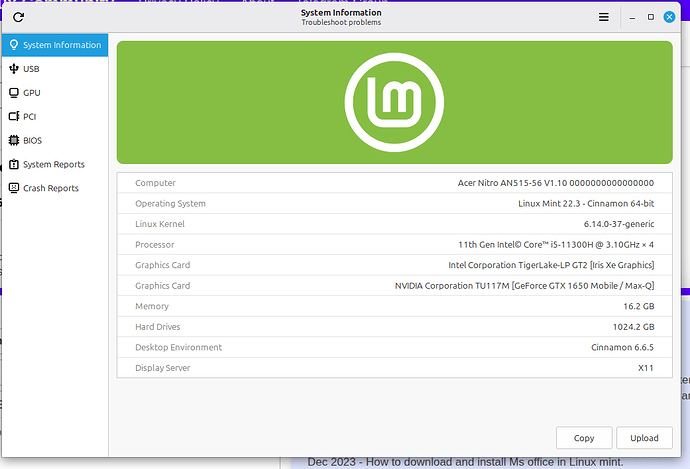Image resolution: width=690 pixels, height=469 pixels.
Task: Select the Linux Kernel version row
Action: pyautogui.click(x=394, y=224)
